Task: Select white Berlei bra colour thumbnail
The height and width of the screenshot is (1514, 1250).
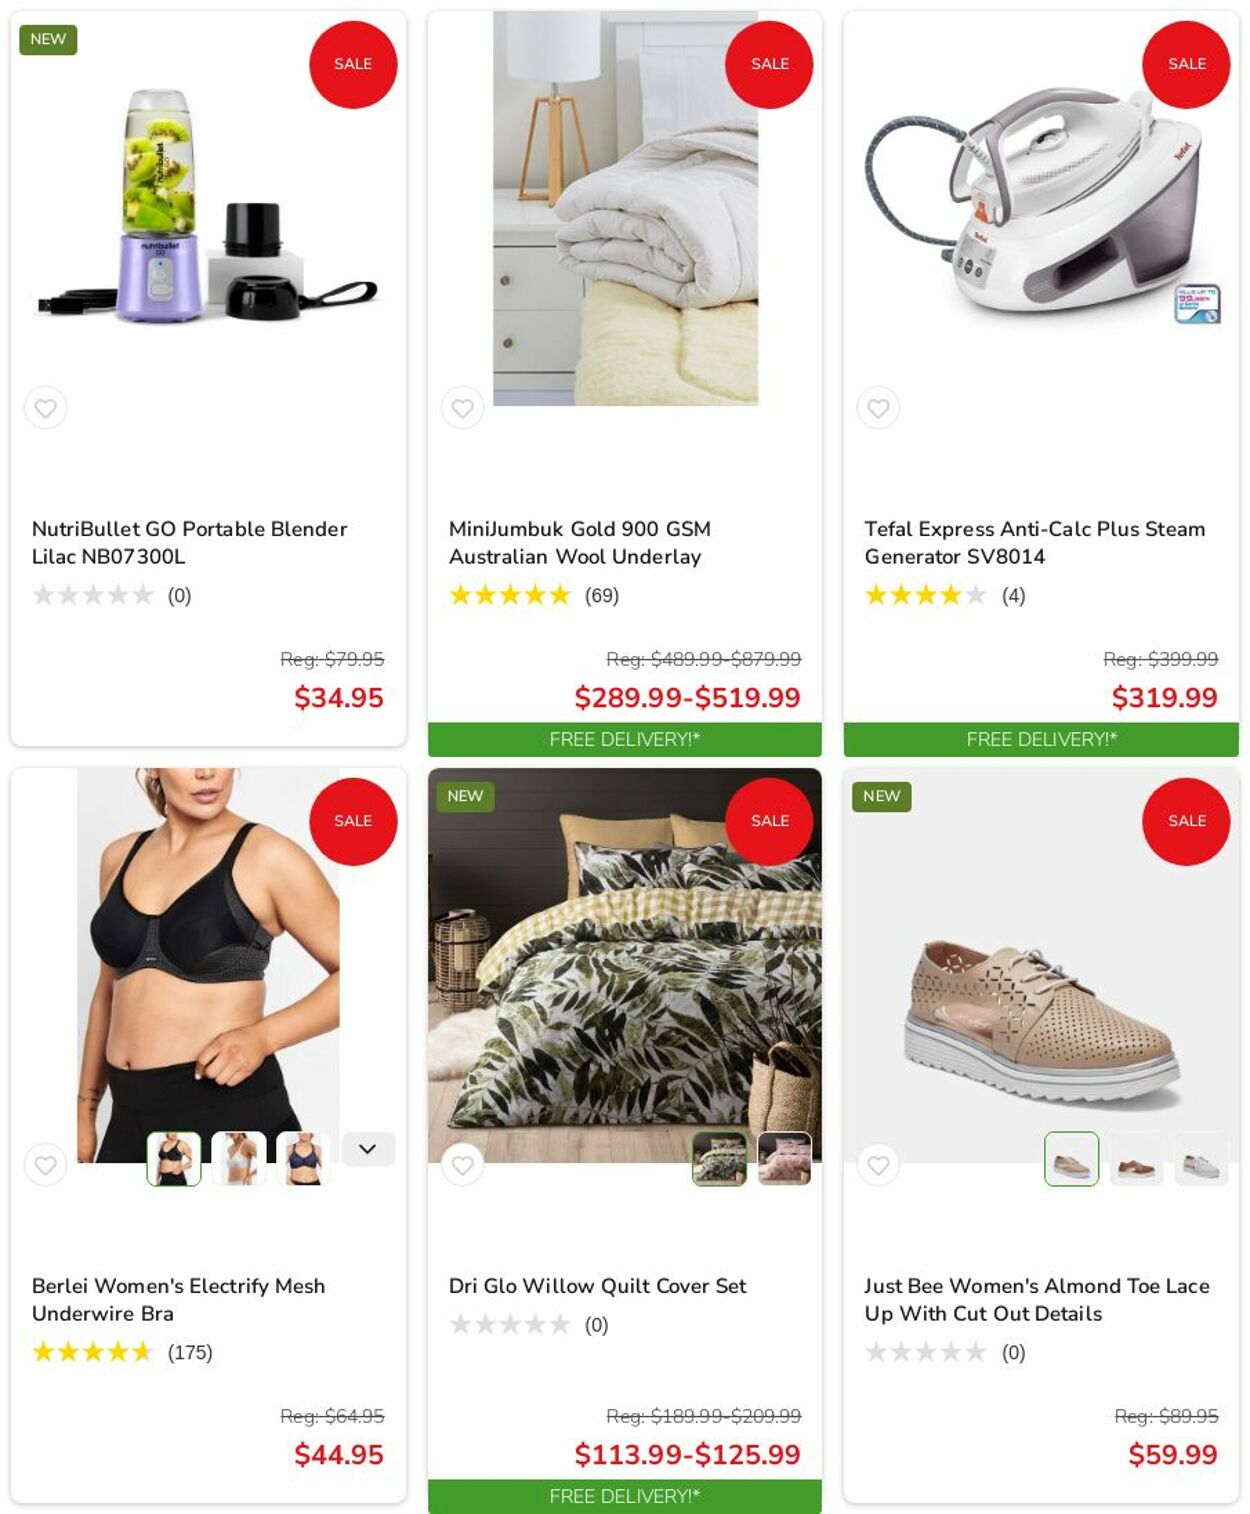Action: 238,1159
